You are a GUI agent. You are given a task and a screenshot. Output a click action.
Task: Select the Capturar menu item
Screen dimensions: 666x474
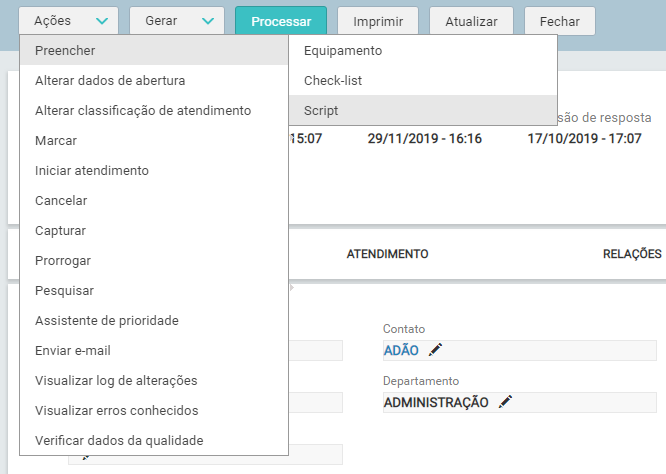click(154, 231)
